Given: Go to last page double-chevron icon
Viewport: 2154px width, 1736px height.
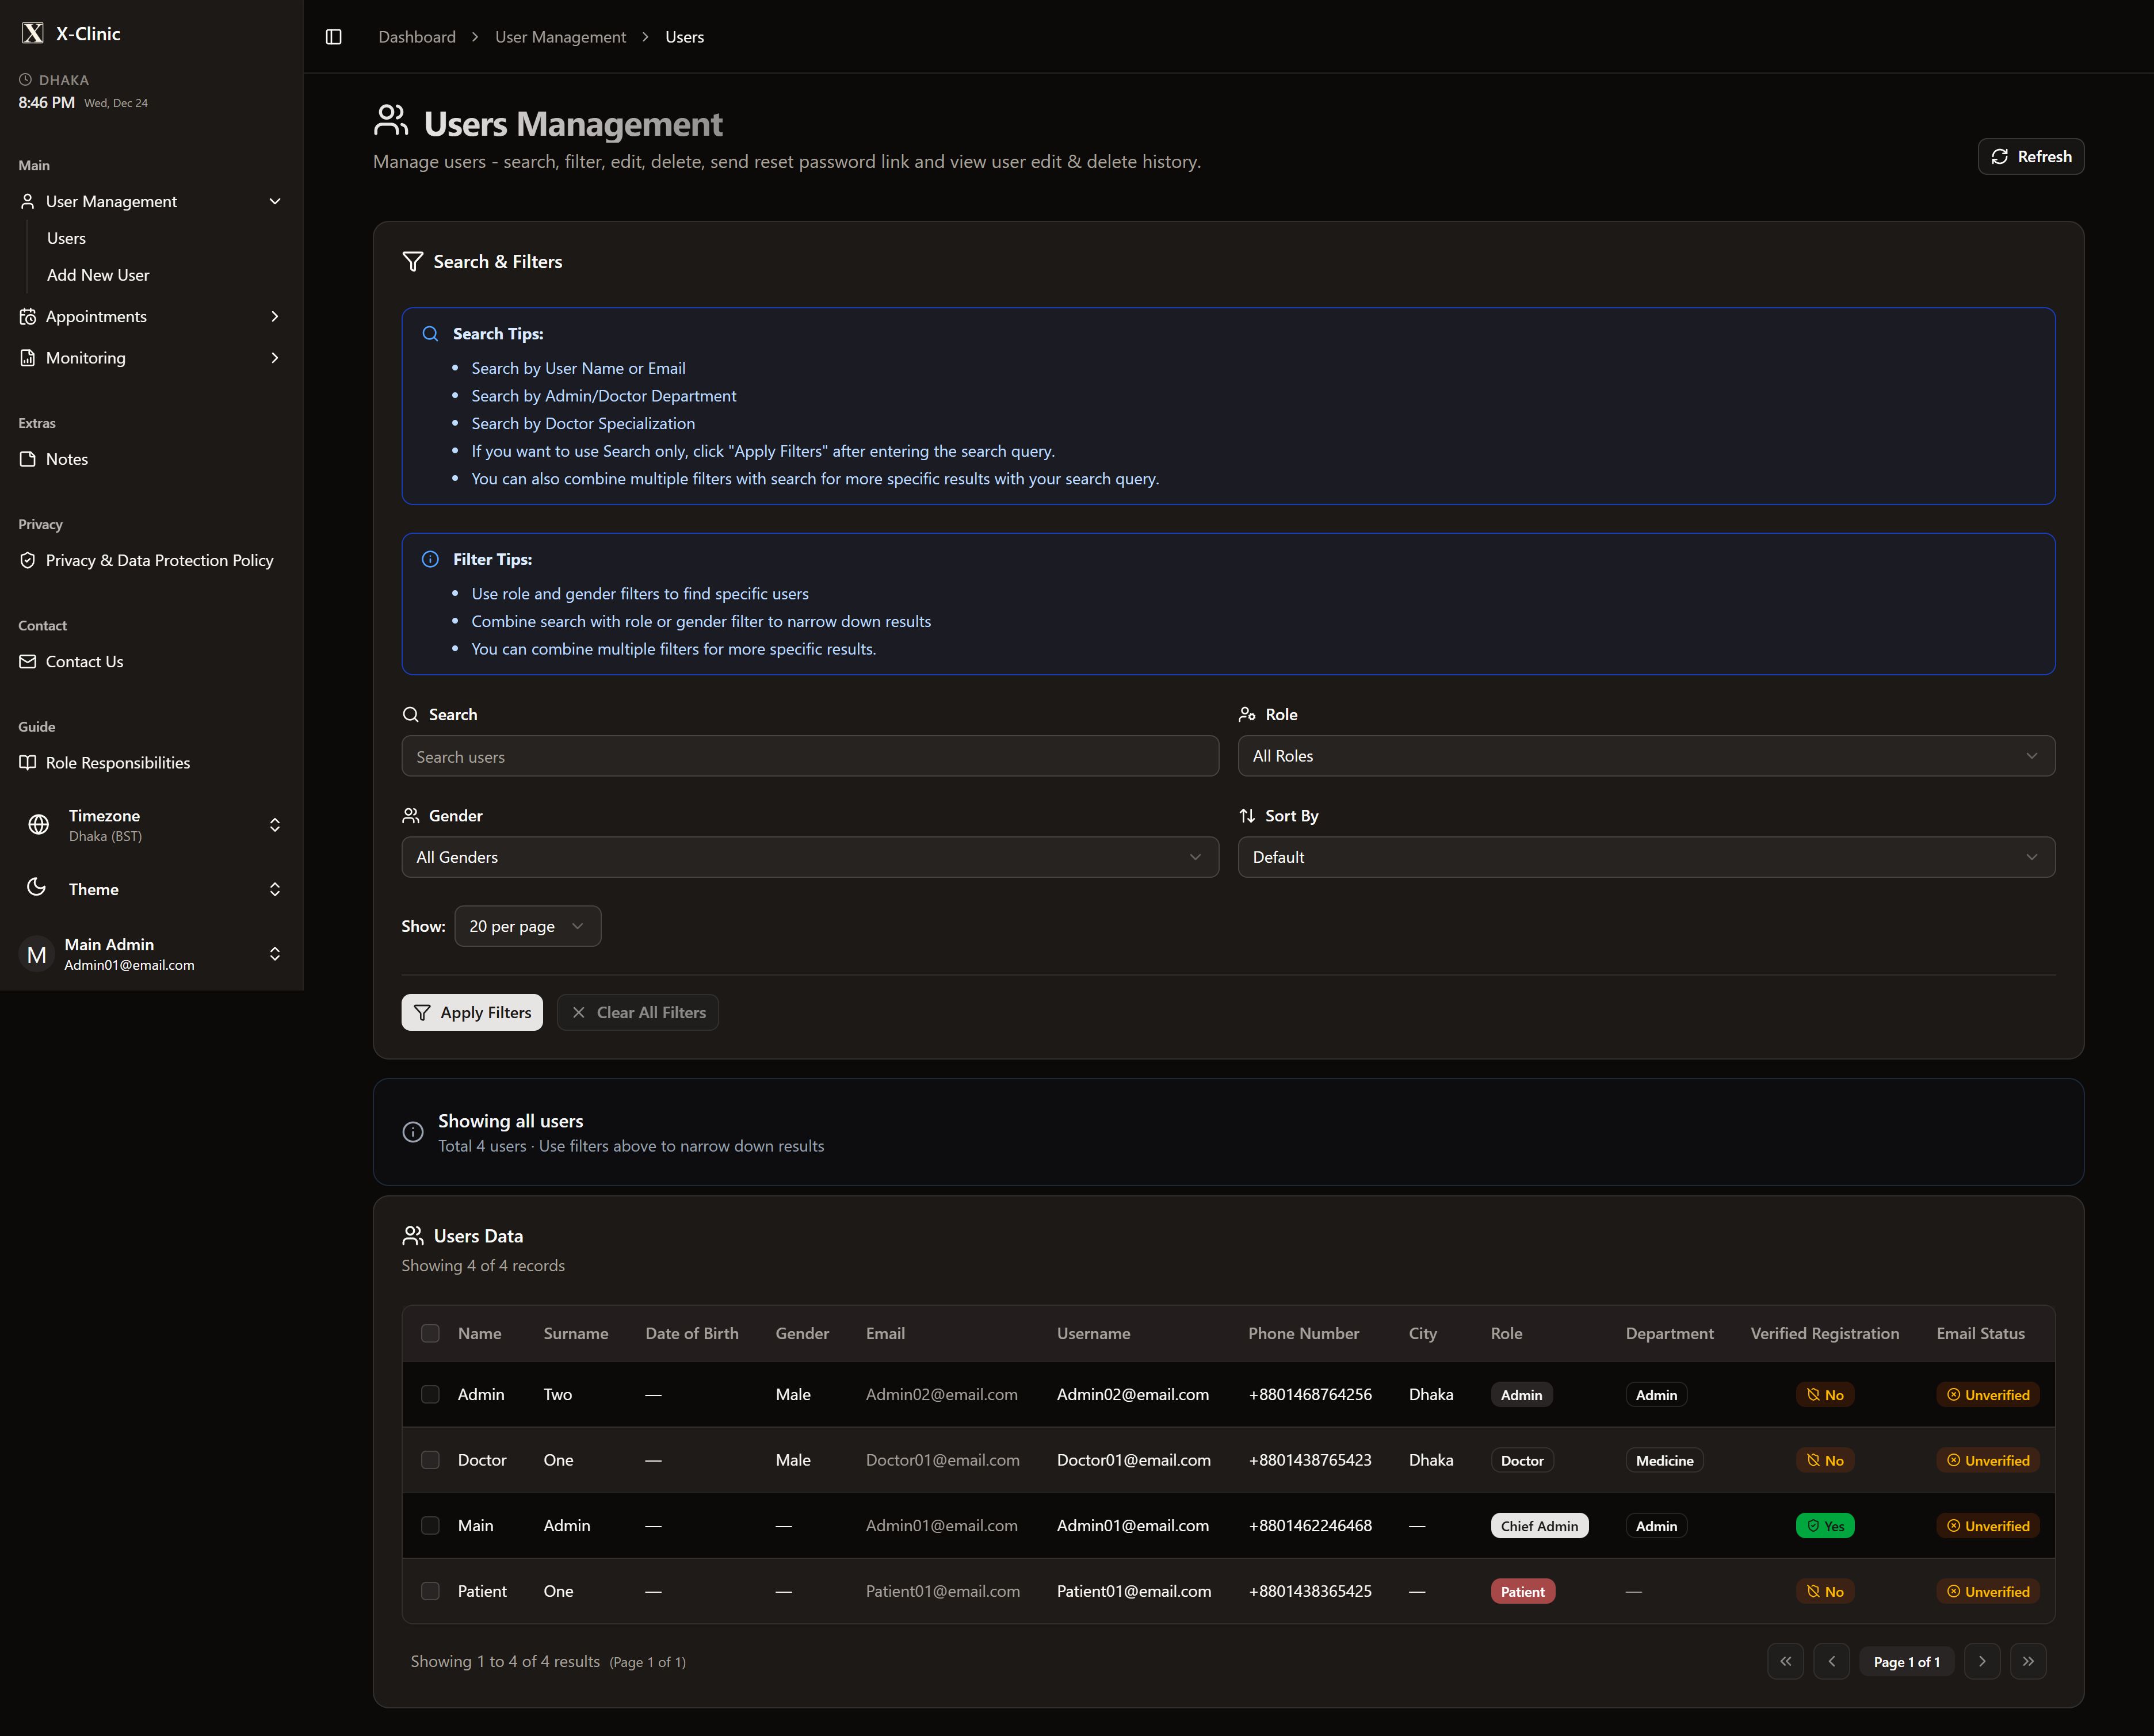Looking at the screenshot, I should point(2028,1661).
